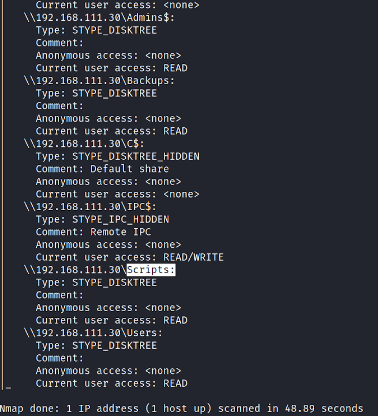Click the Comment: Remote IPC line

pyautogui.click(x=93, y=232)
